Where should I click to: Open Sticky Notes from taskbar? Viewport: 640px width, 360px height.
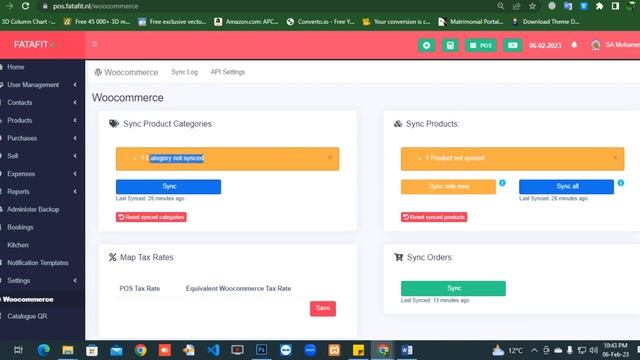358,350
